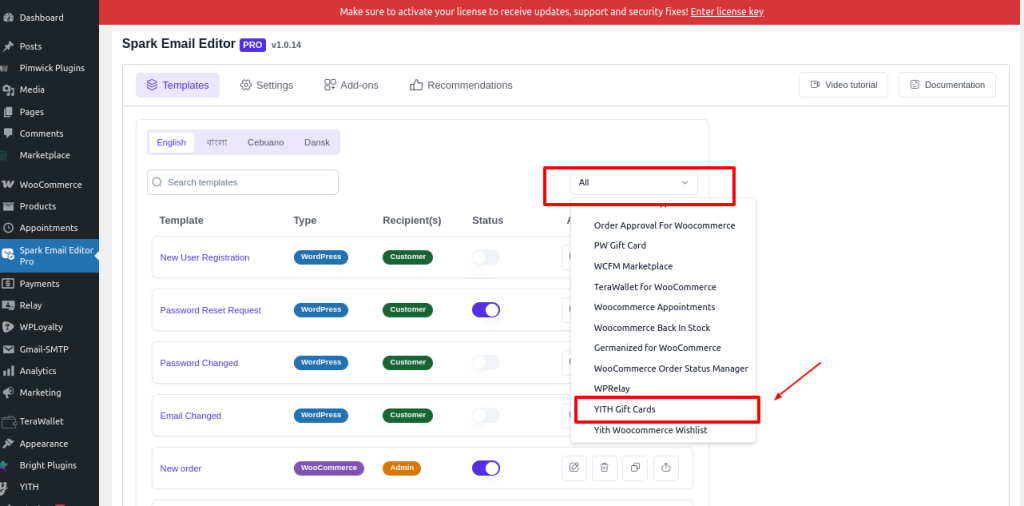Image resolution: width=1024 pixels, height=506 pixels.
Task: Click the Gmail-SMTP envelope icon
Action: pos(8,349)
